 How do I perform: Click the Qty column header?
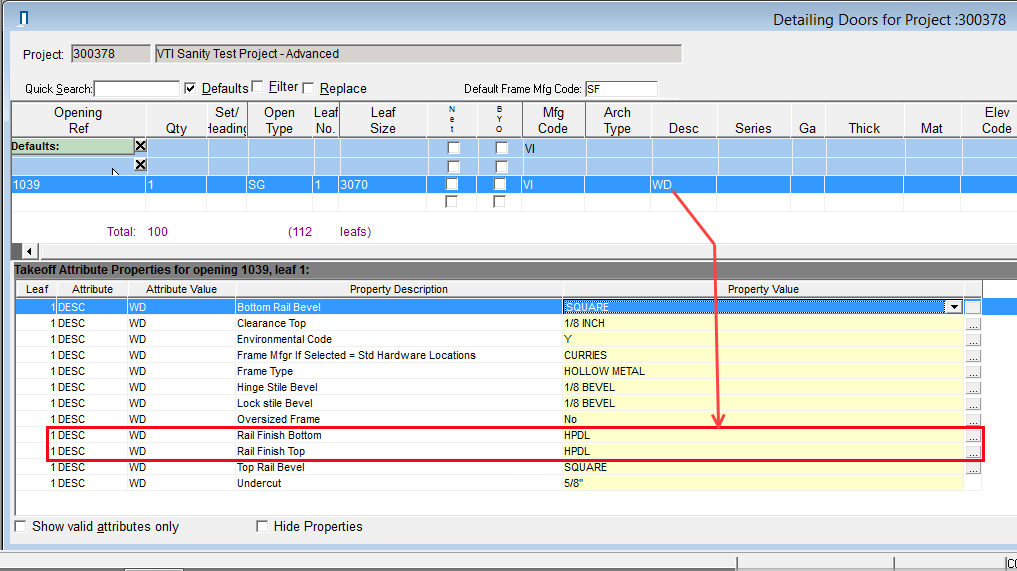click(176, 120)
